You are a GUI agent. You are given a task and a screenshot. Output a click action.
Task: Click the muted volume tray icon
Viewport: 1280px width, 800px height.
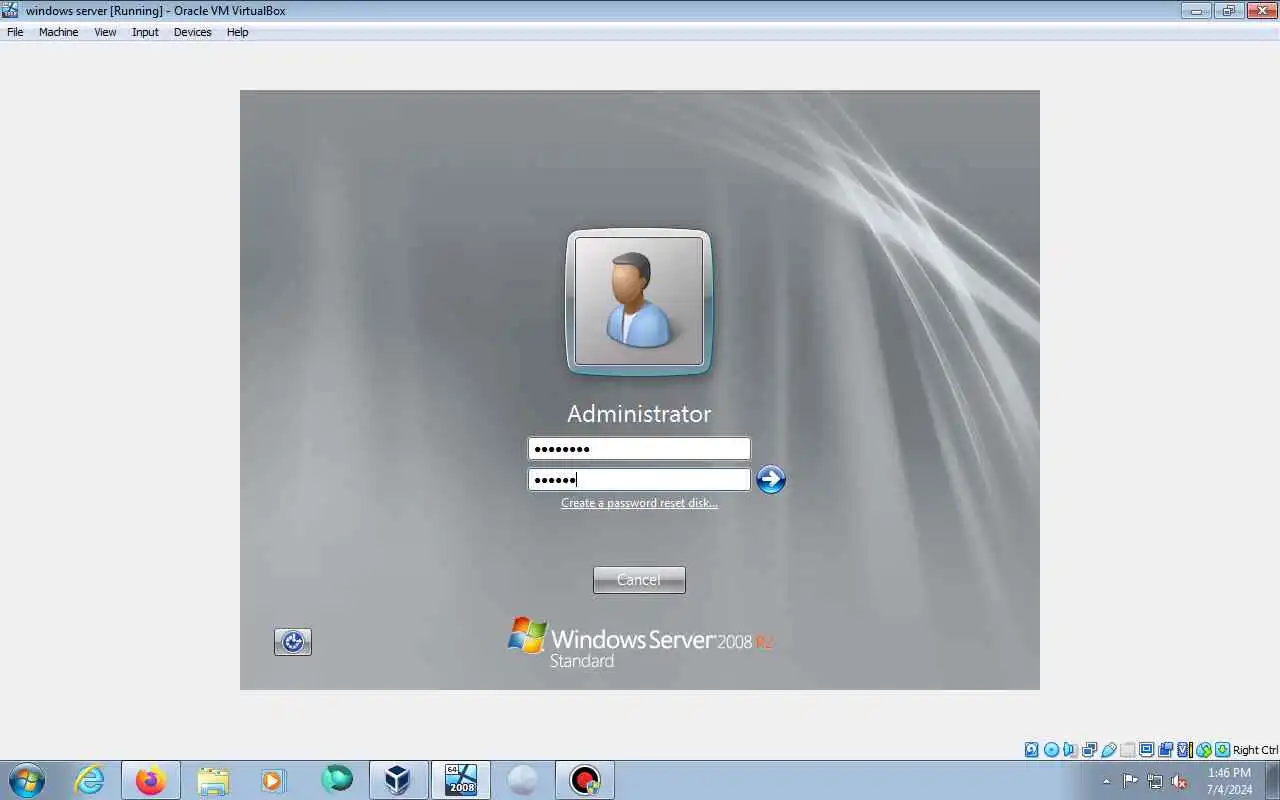[1179, 781]
